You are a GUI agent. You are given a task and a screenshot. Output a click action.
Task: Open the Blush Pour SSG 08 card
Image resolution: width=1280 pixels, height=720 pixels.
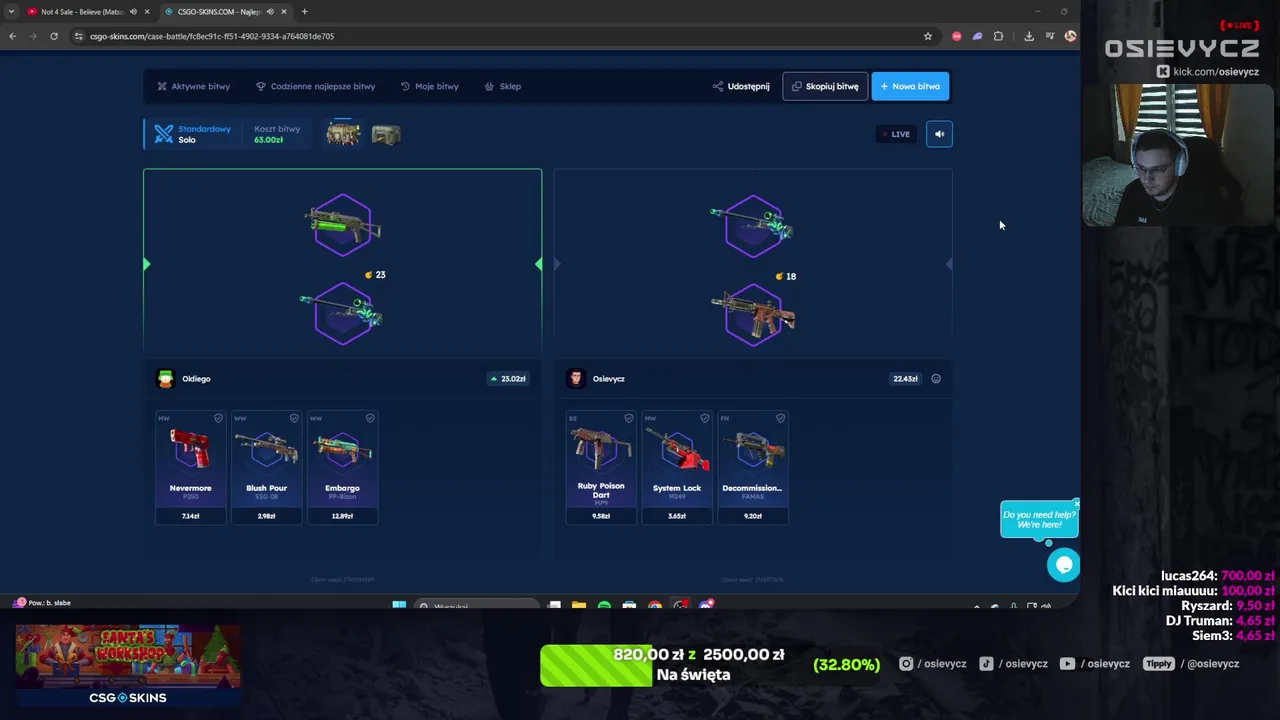tap(266, 467)
